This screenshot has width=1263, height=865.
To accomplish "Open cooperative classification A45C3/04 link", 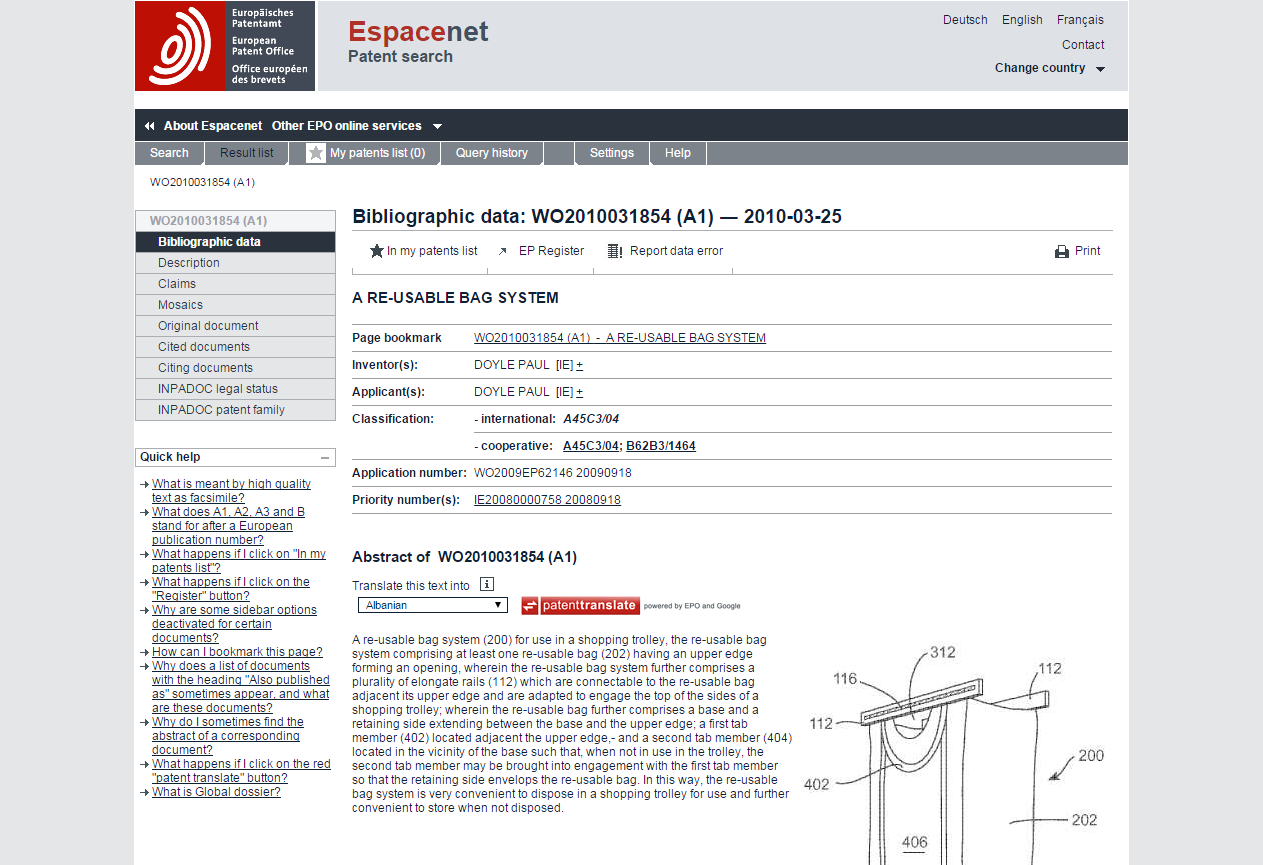I will pyautogui.click(x=591, y=446).
